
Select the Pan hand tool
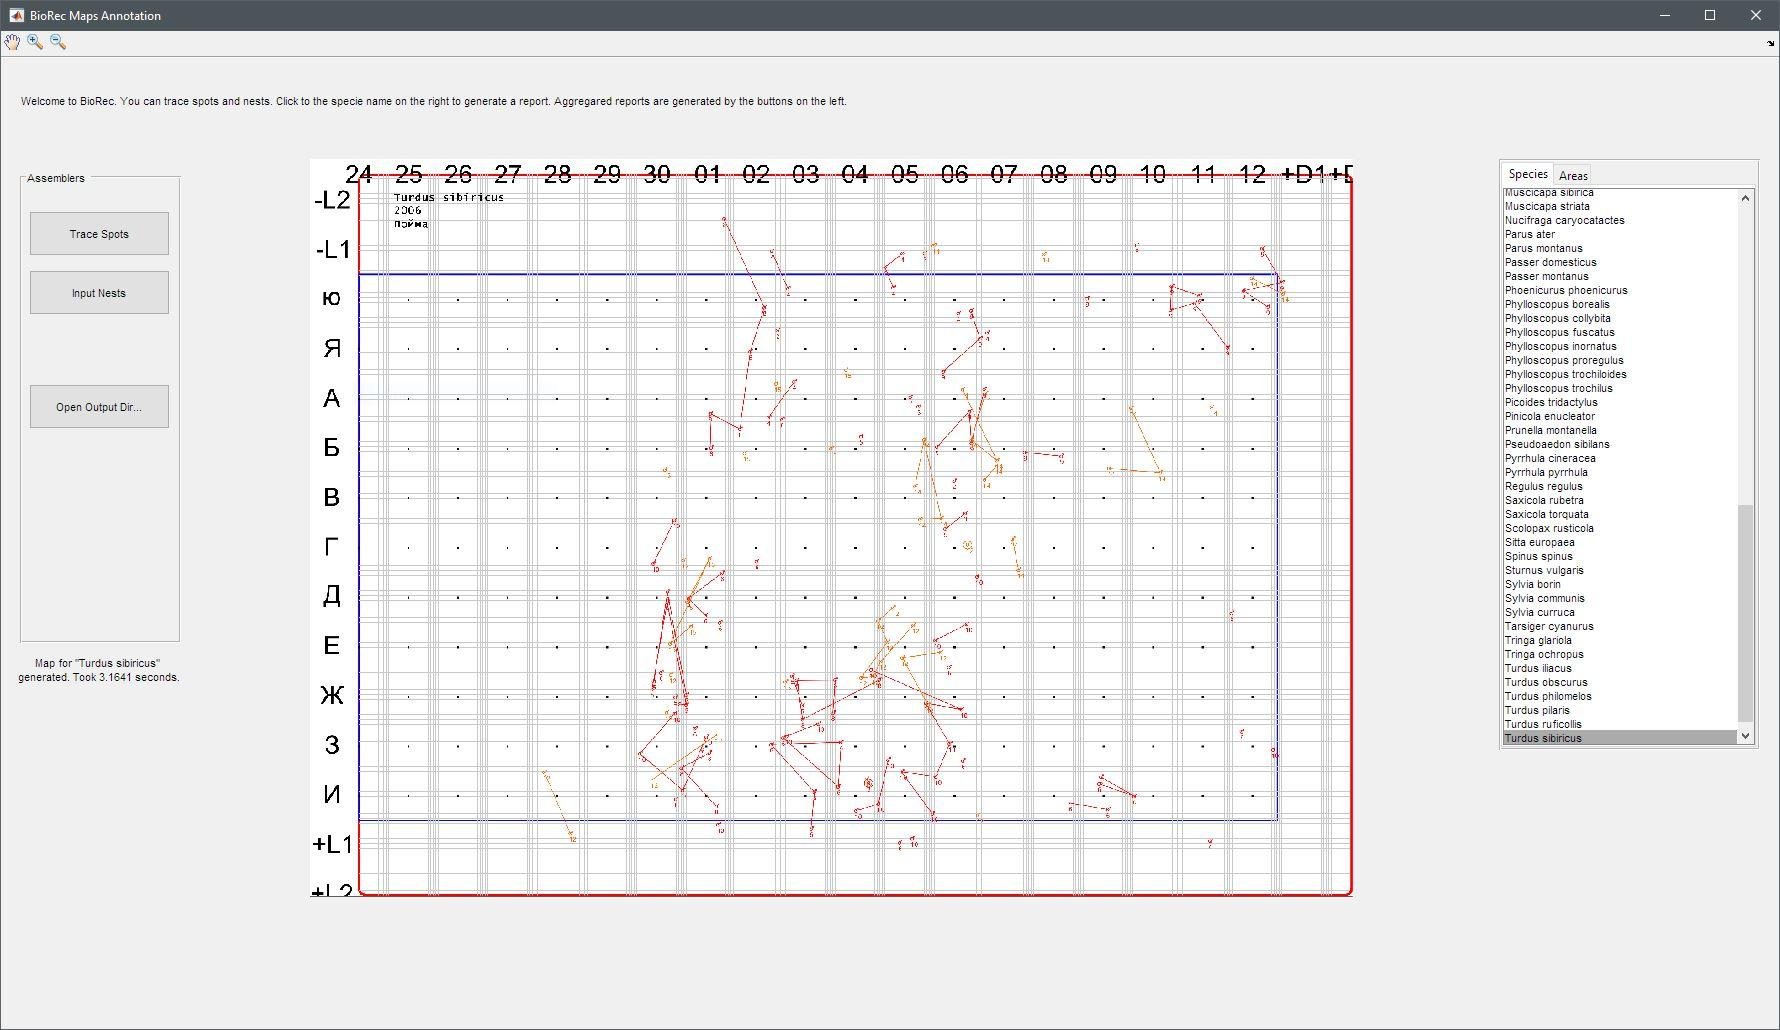point(12,42)
